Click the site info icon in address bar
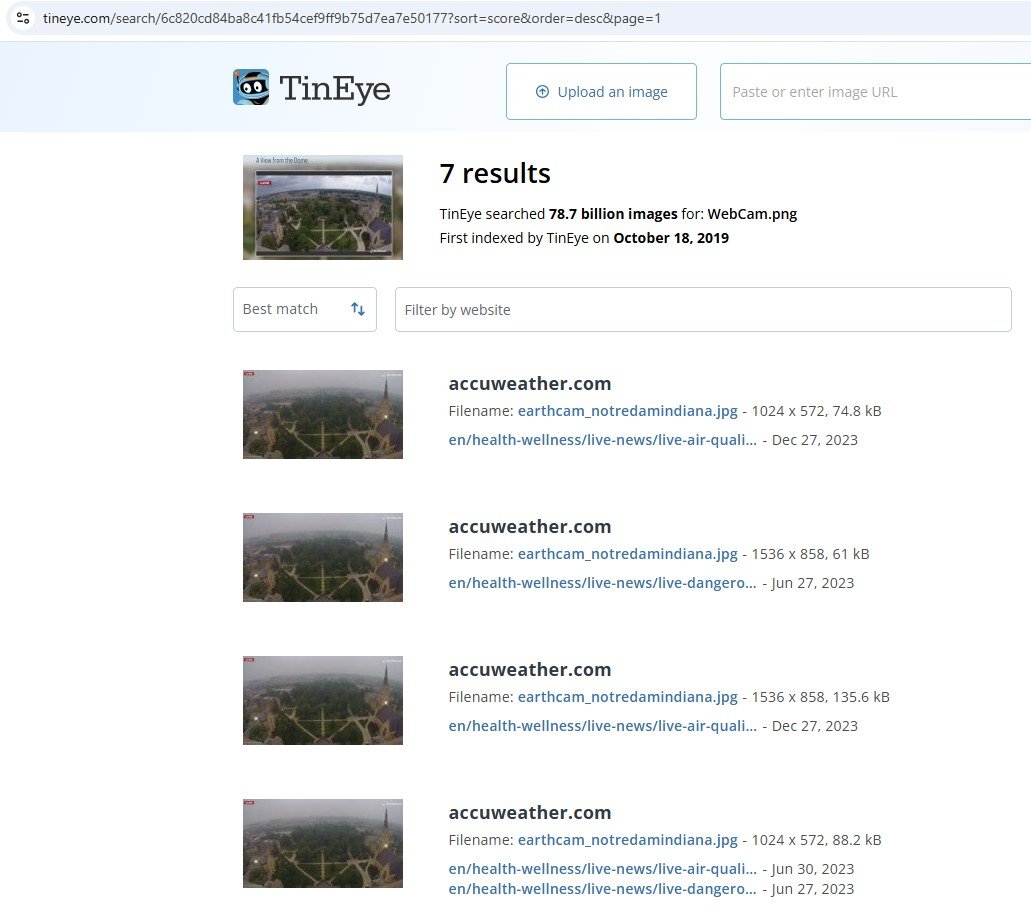Image resolution: width=1031 pixels, height=912 pixels. click(23, 19)
